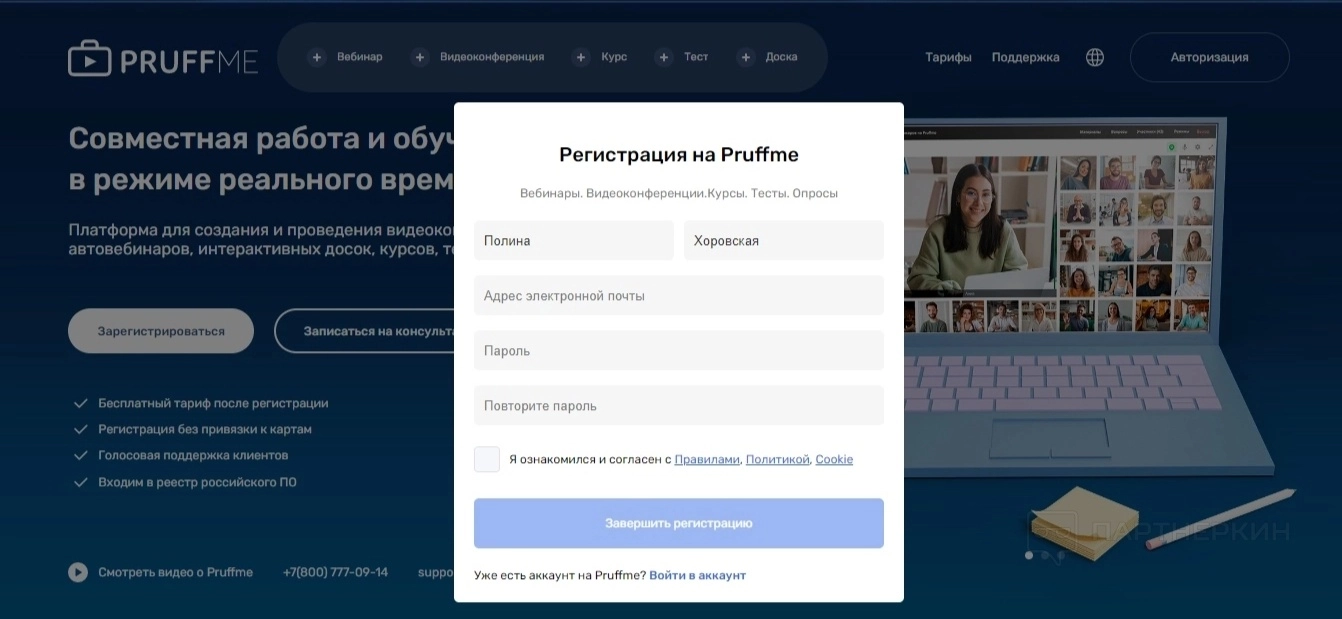Click the play icon for Pruffme video
This screenshot has width=1342, height=619.
point(78,572)
